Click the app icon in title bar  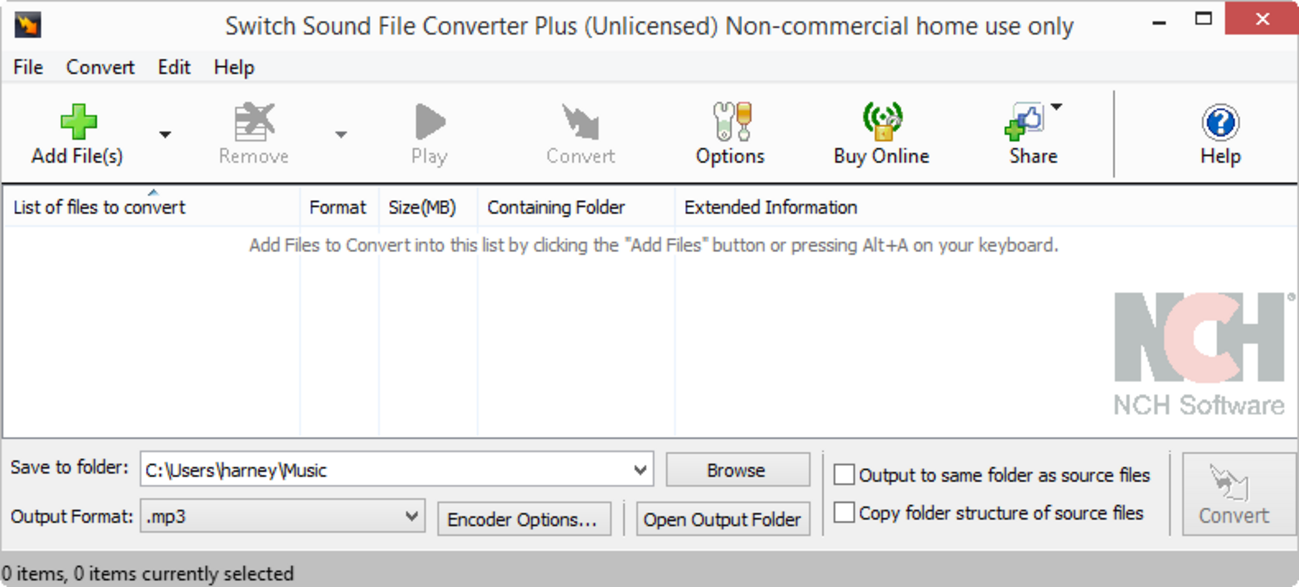click(27, 25)
